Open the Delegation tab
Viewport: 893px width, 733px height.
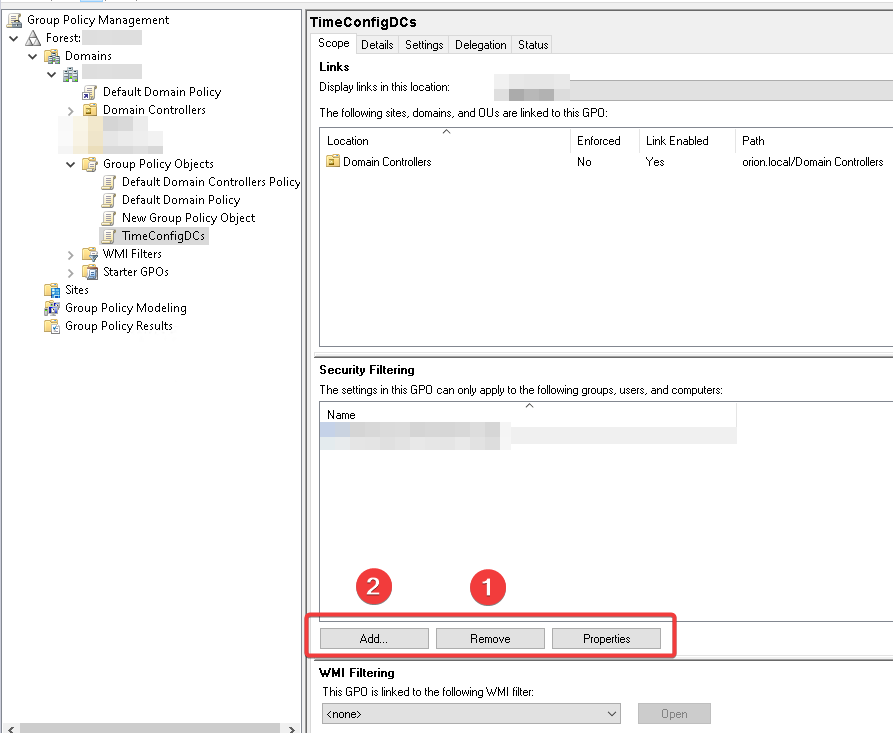480,45
